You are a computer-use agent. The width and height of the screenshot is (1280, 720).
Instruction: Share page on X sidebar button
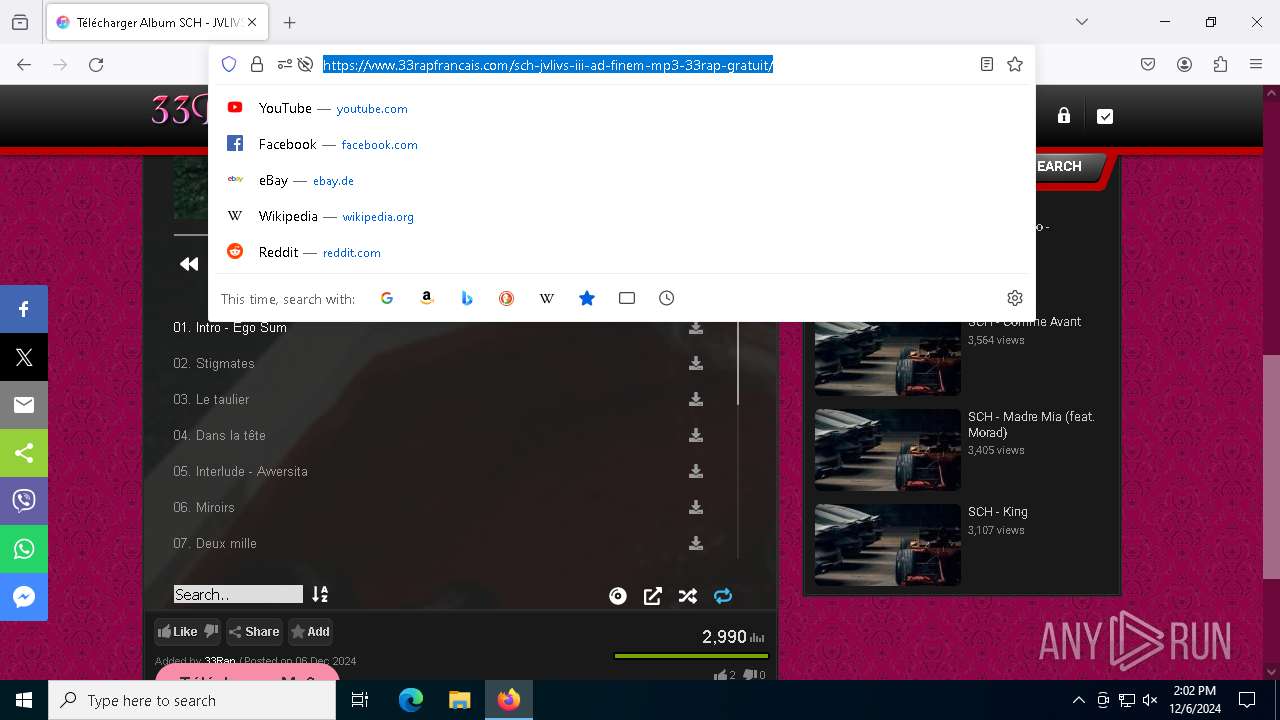[24, 357]
